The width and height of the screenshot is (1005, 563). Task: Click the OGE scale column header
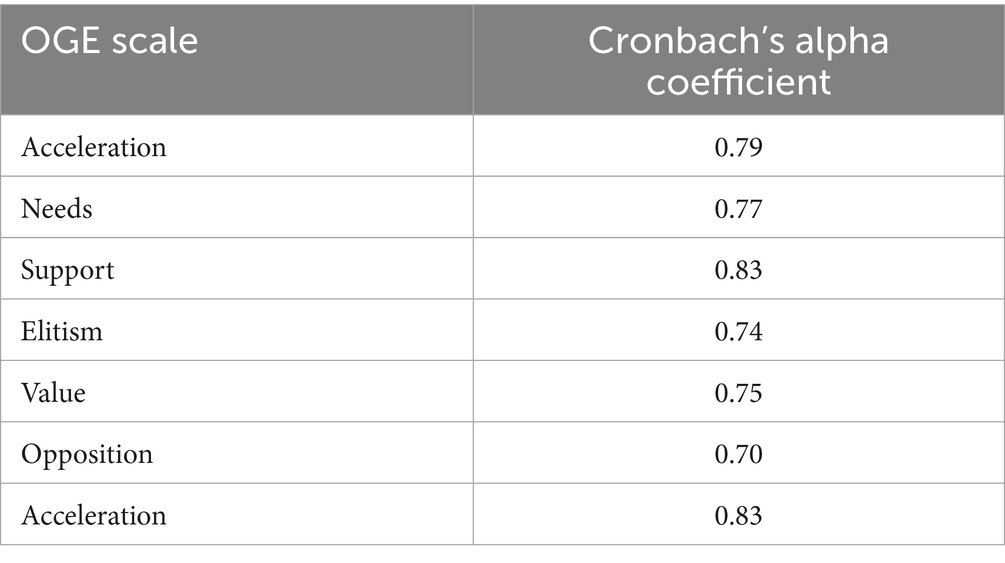tap(109, 41)
